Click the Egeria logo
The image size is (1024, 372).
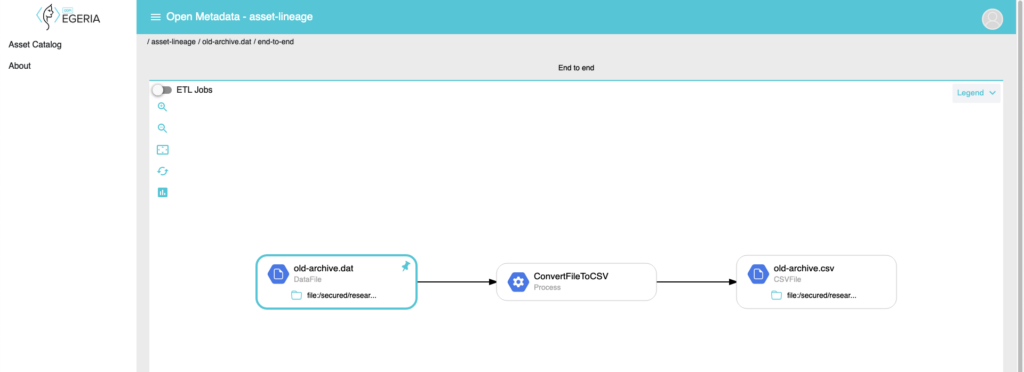[68, 16]
